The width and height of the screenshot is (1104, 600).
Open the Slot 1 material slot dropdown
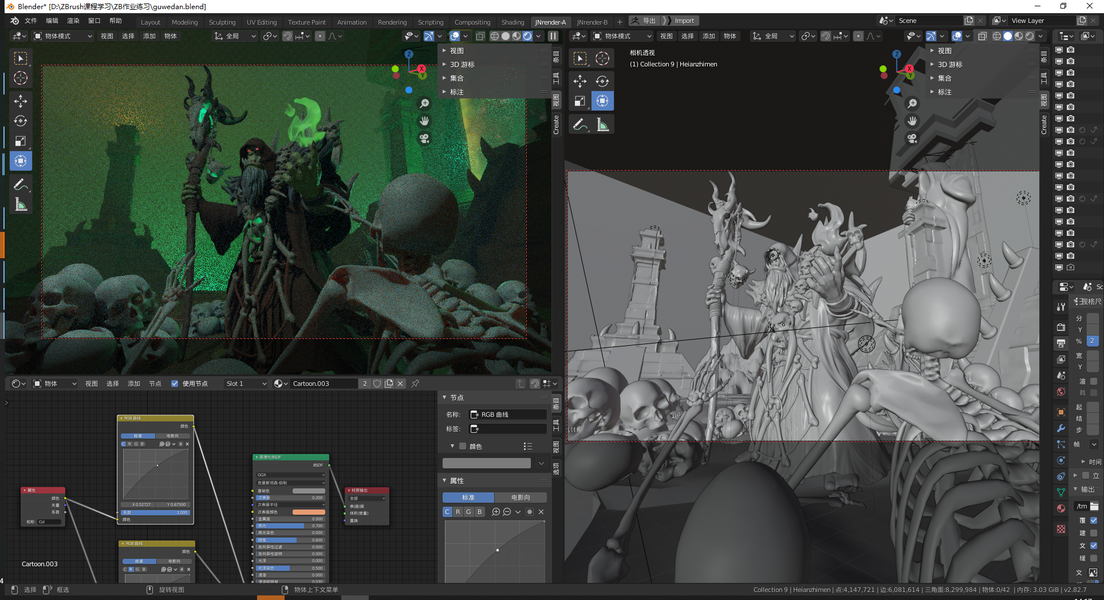[x=246, y=384]
